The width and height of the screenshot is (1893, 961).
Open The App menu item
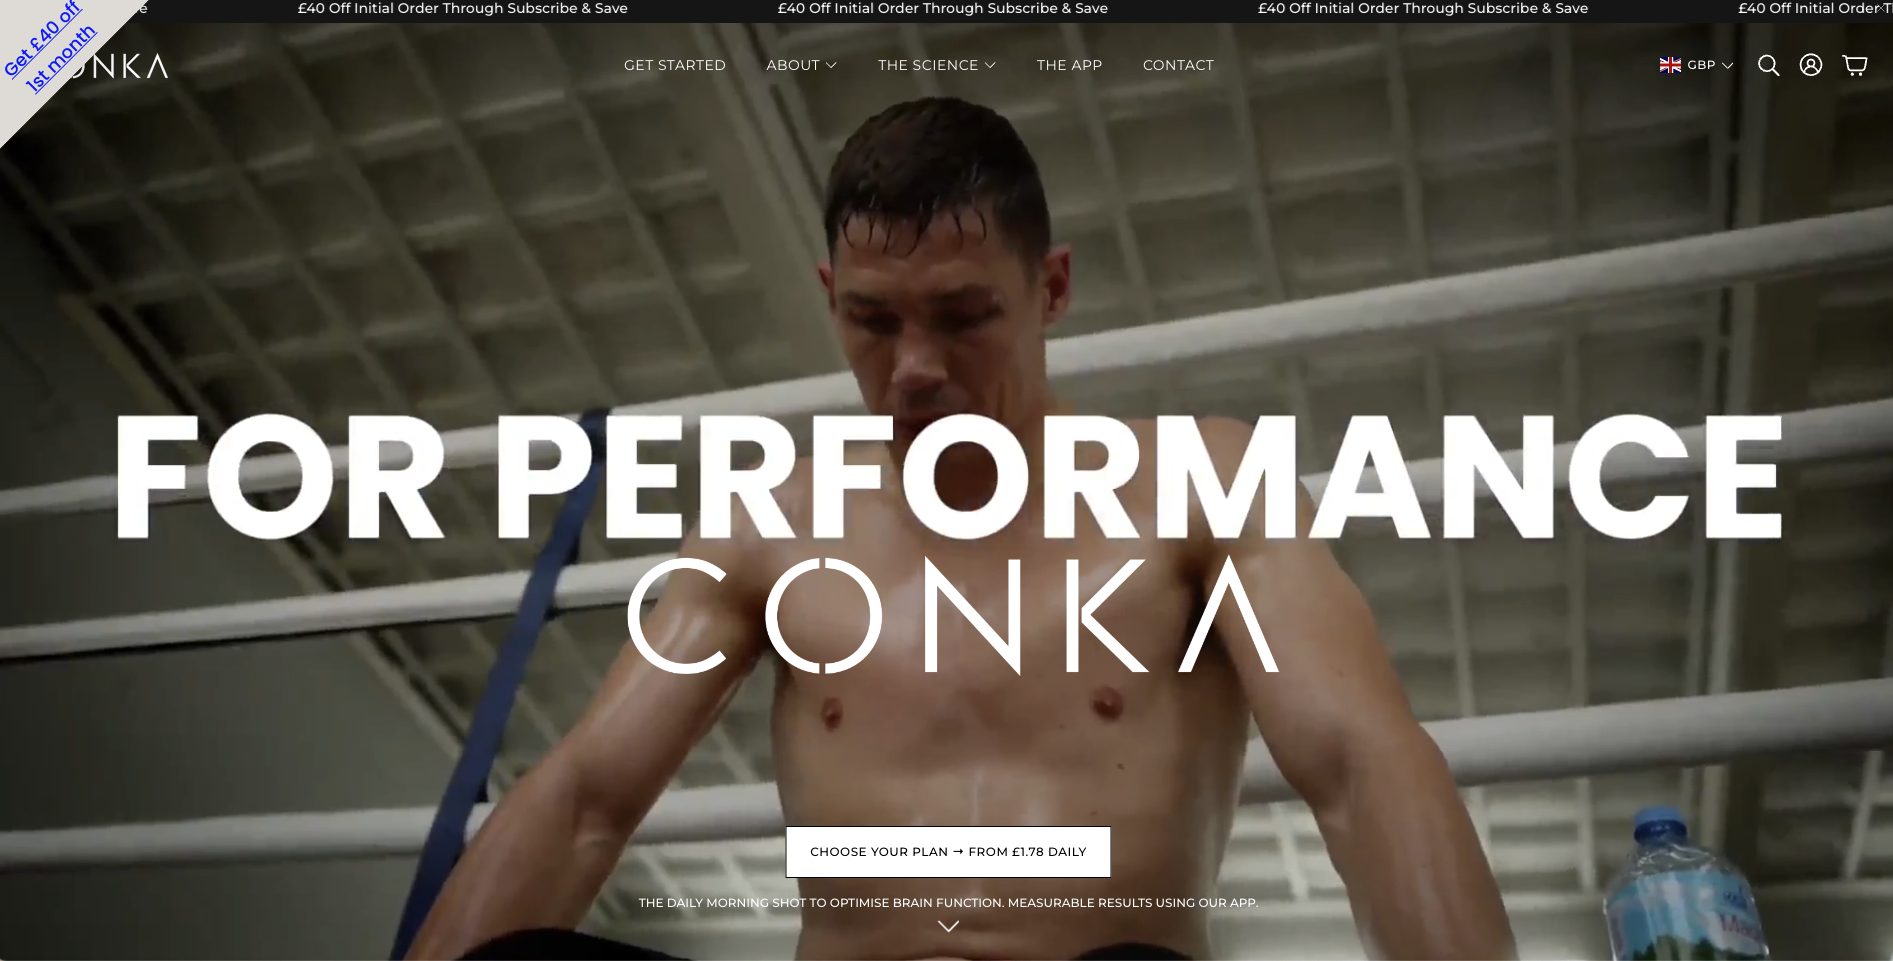[x=1069, y=65]
